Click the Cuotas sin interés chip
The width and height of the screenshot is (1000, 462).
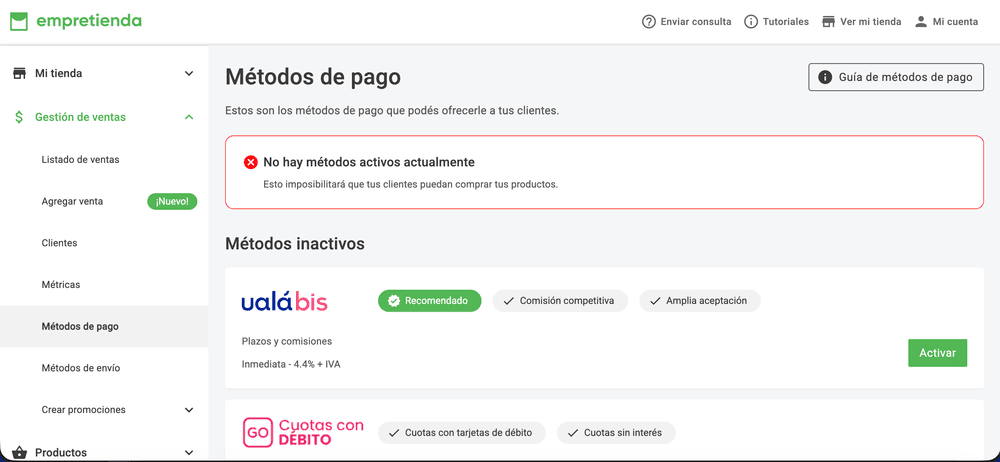point(616,433)
